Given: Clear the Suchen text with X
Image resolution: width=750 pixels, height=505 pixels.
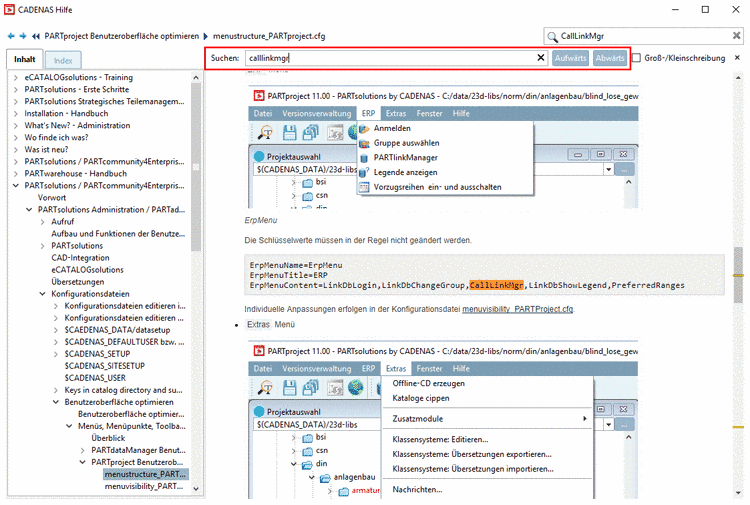Looking at the screenshot, I should click(x=540, y=58).
